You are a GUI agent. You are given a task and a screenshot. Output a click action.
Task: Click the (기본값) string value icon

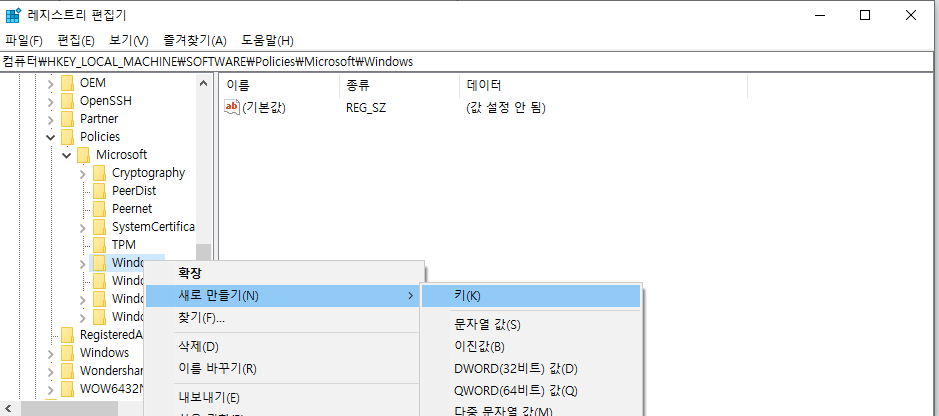(x=232, y=107)
